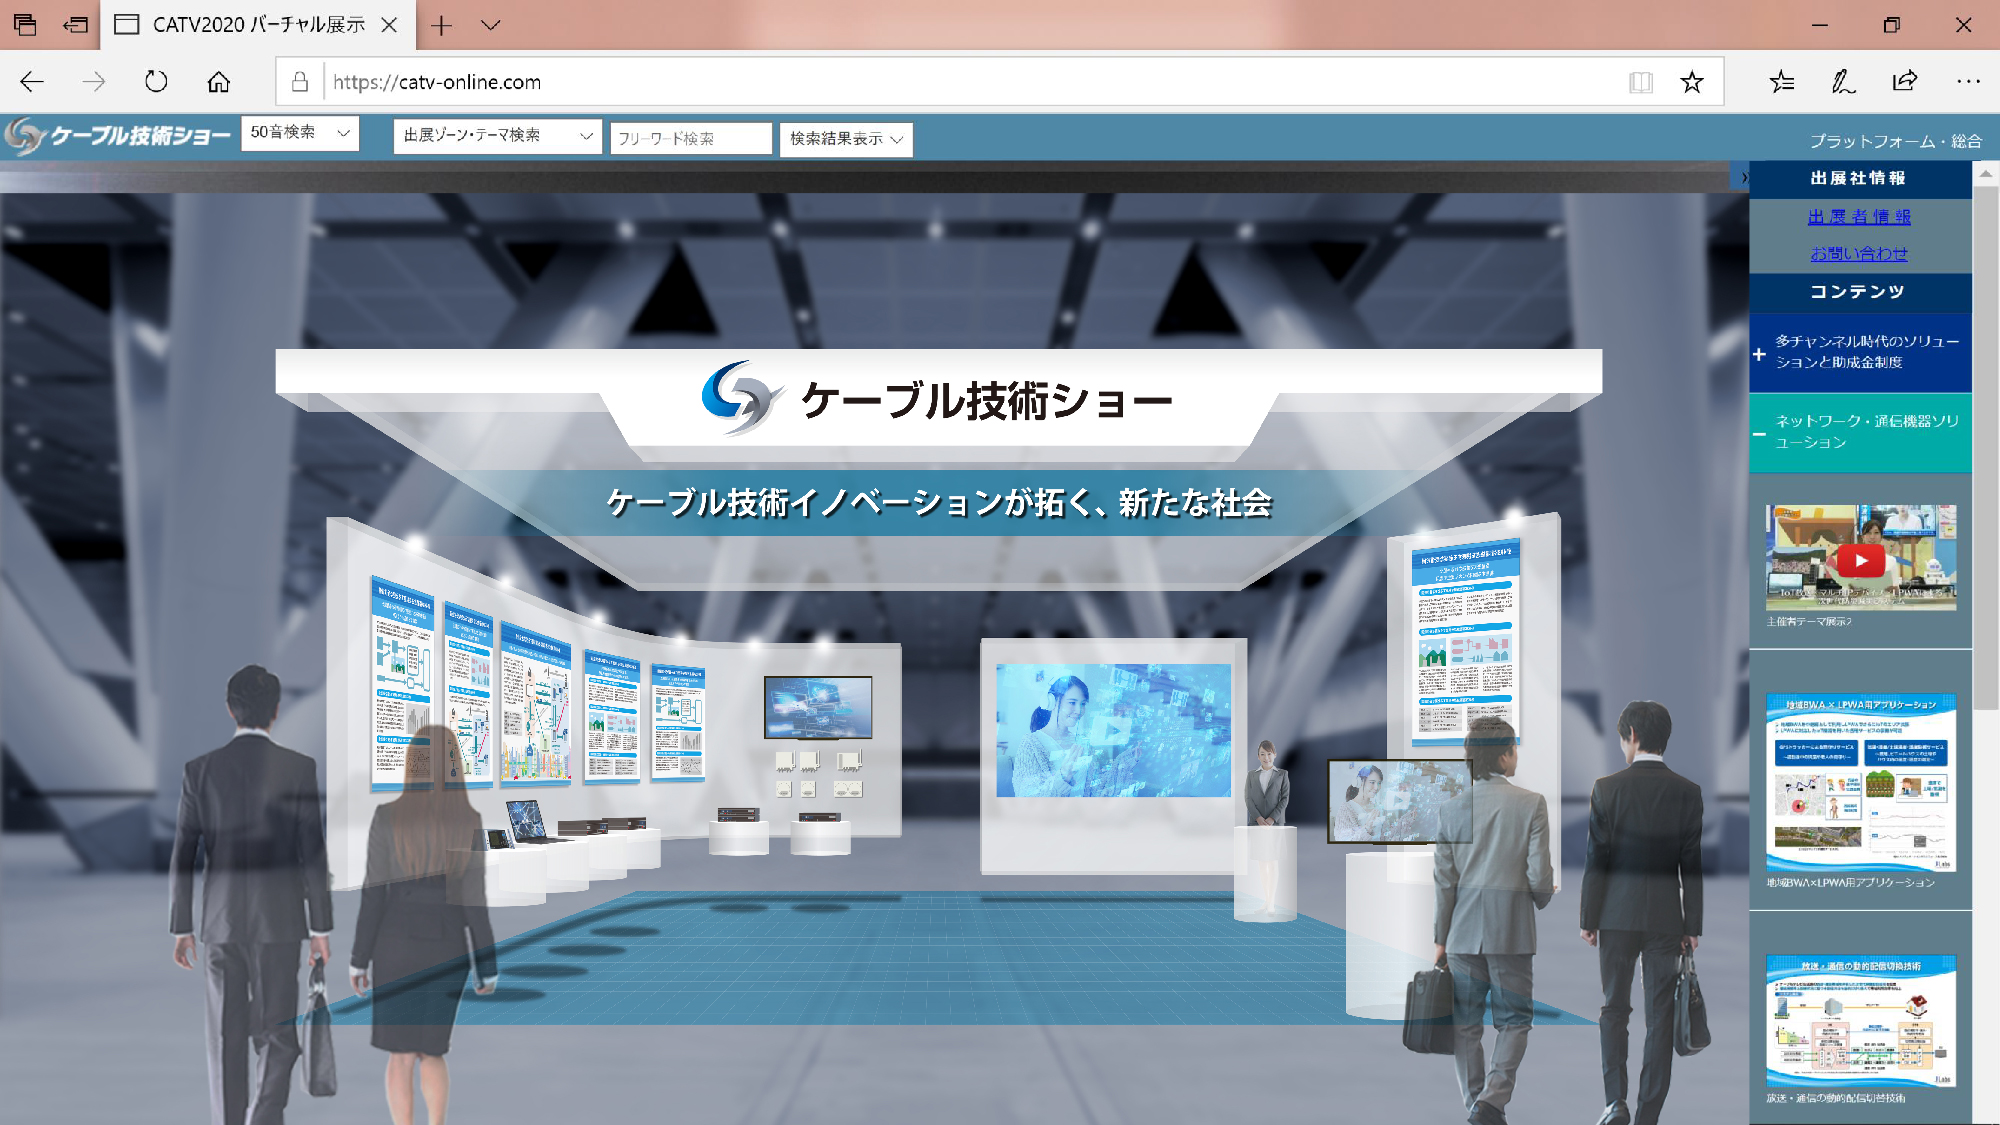This screenshot has width=2000, height=1125.
Task: Click the first poster on left wall
Action: (403, 682)
